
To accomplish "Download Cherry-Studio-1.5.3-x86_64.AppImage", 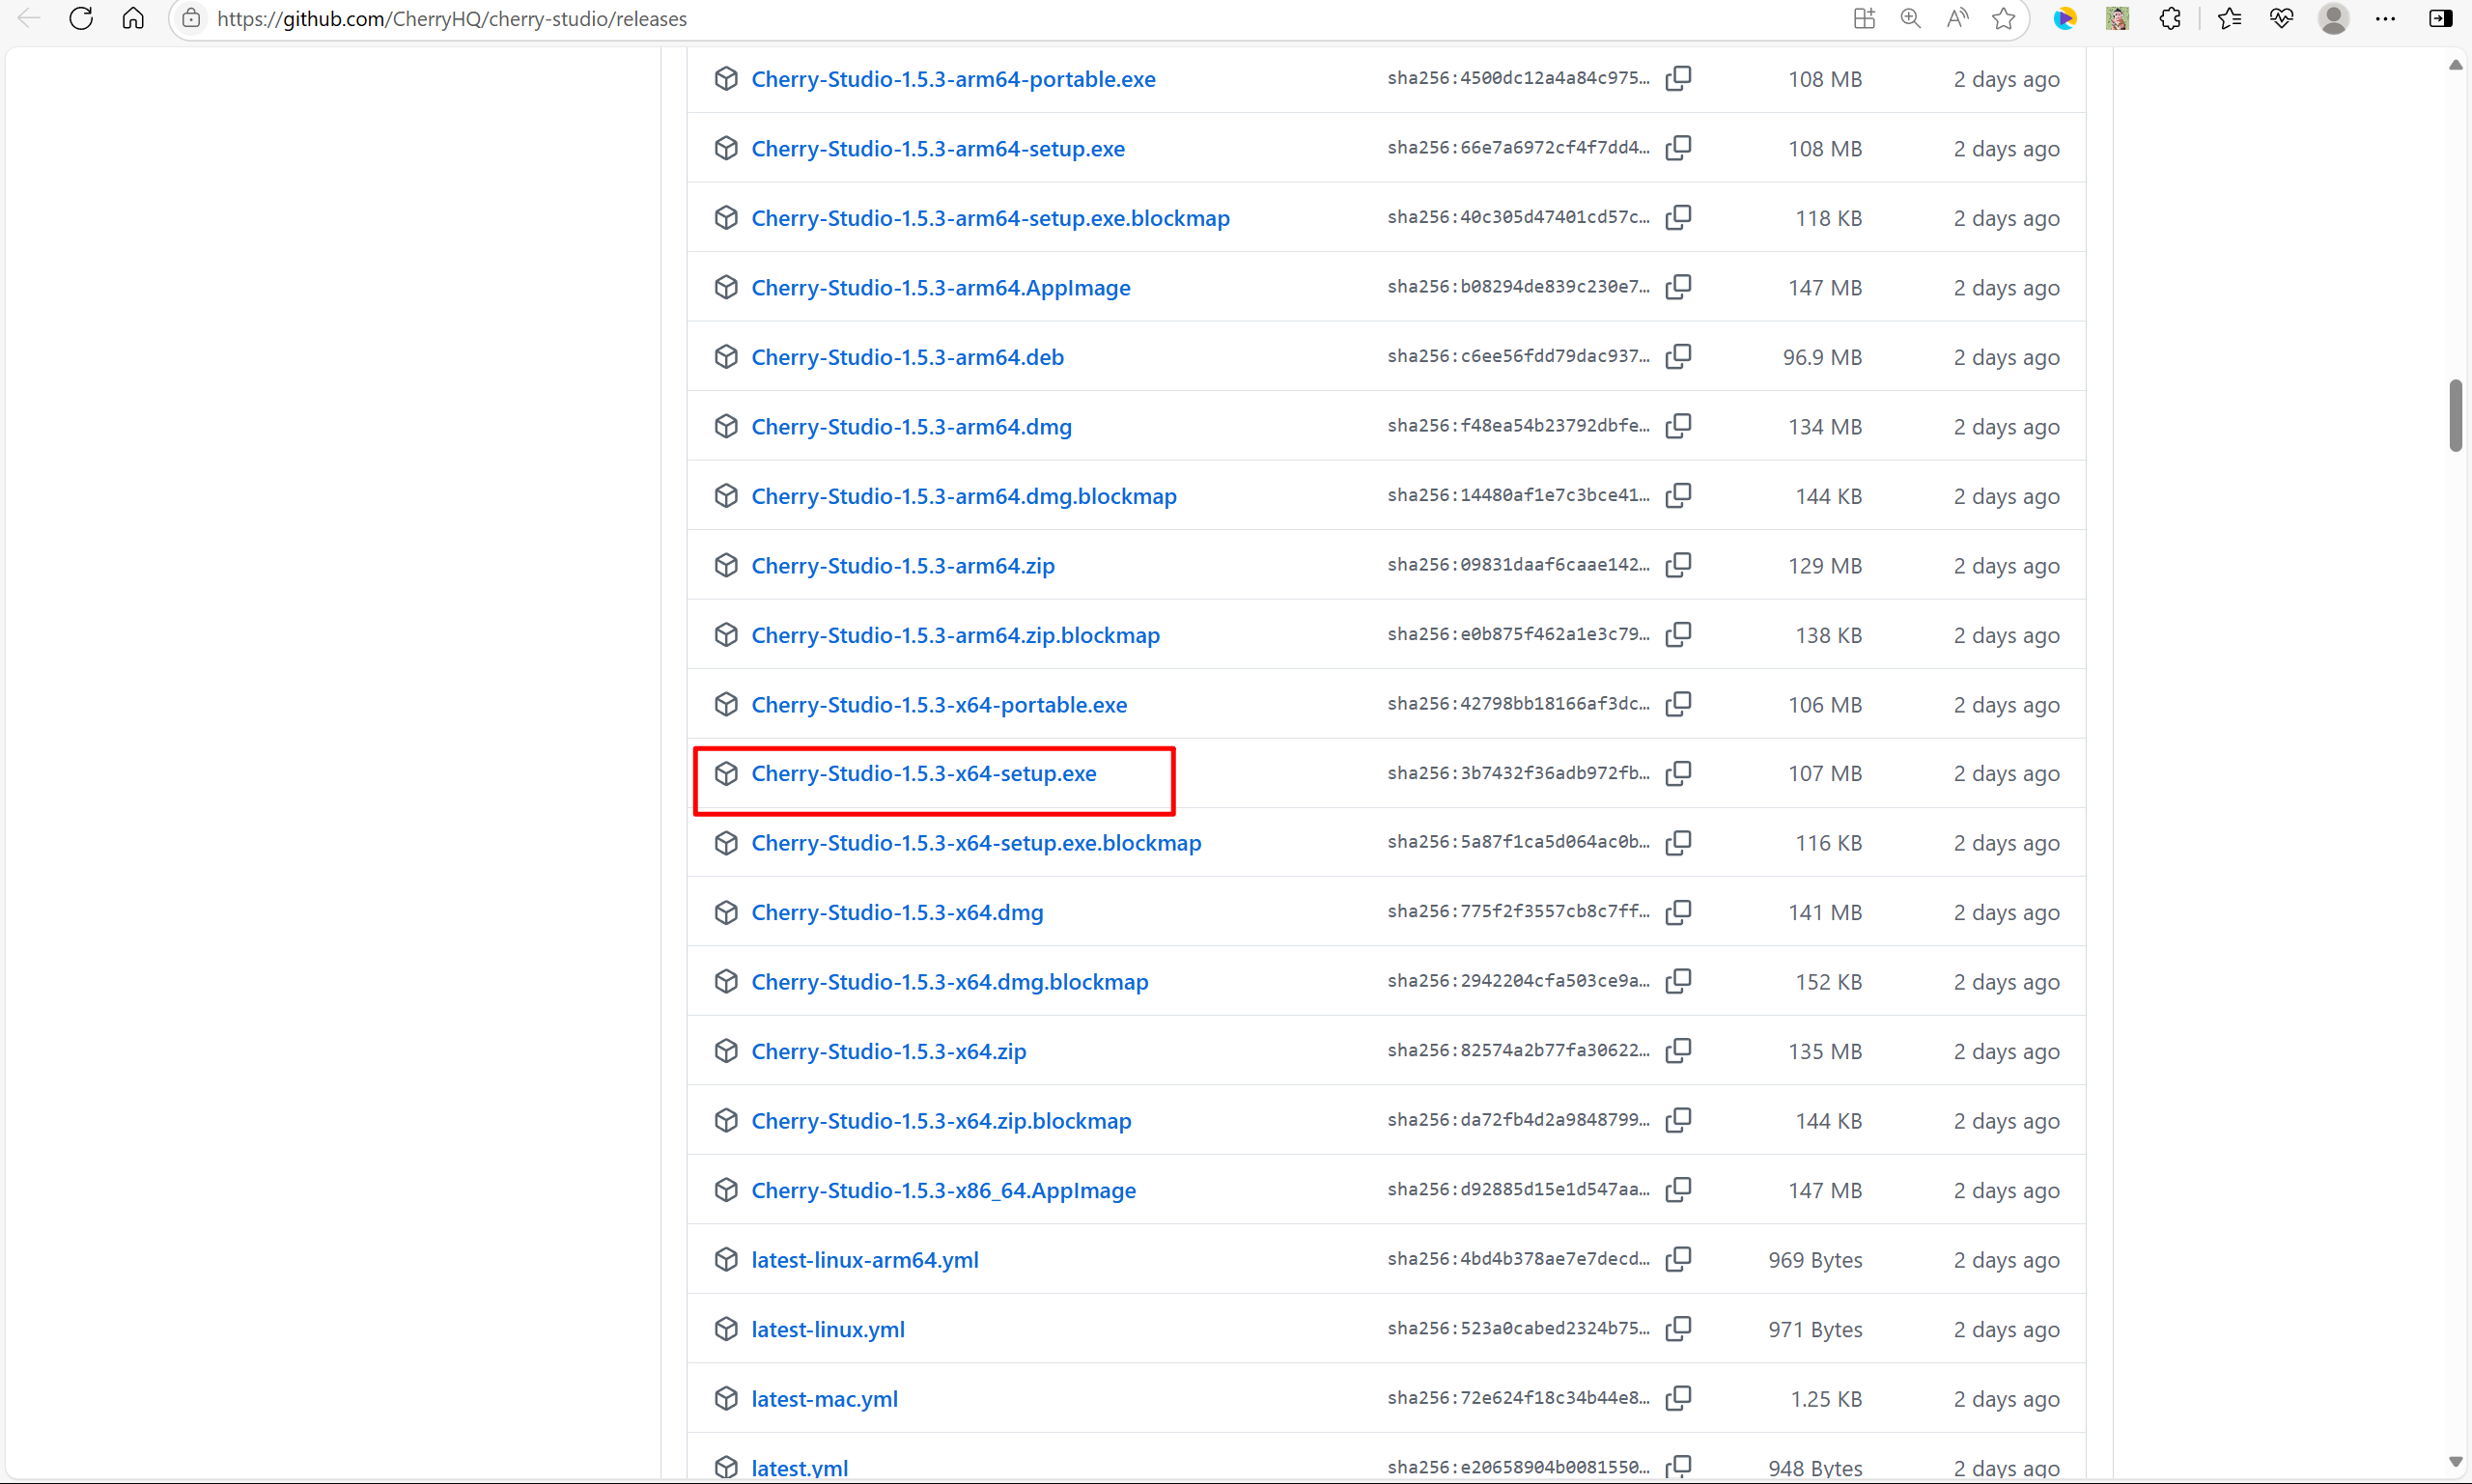I will [x=943, y=1190].
